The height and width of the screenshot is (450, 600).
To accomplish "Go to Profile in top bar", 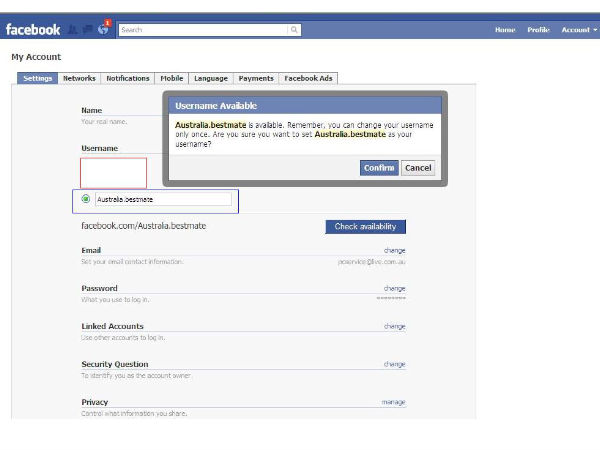I will (538, 30).
